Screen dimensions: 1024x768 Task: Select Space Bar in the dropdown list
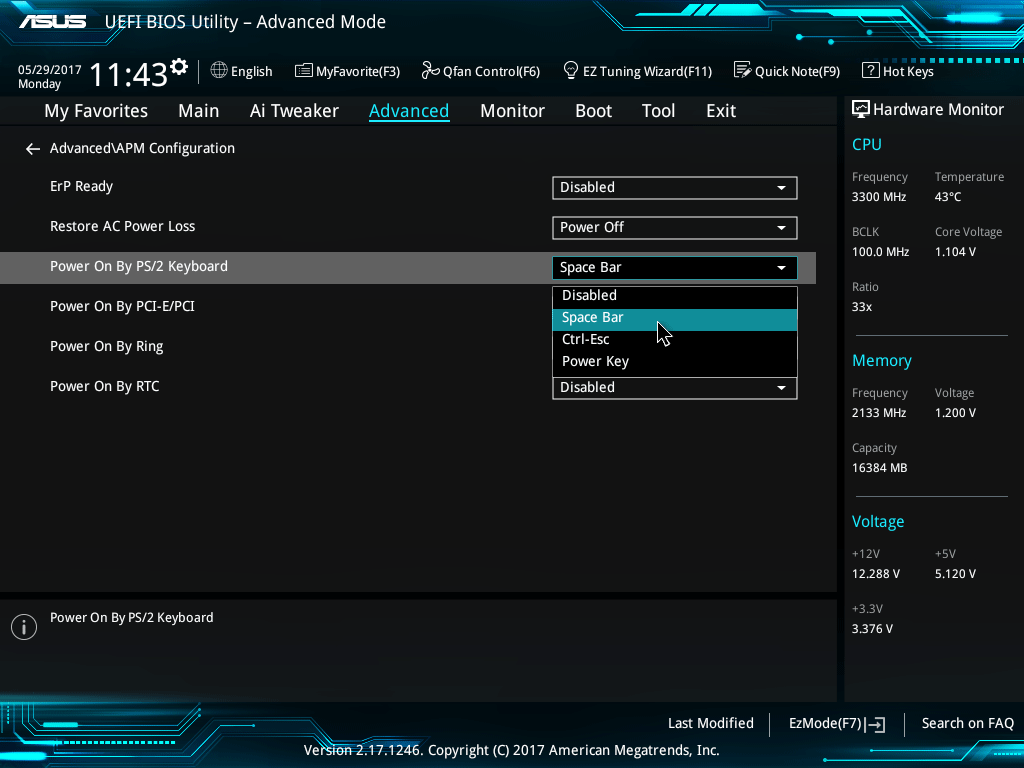675,319
